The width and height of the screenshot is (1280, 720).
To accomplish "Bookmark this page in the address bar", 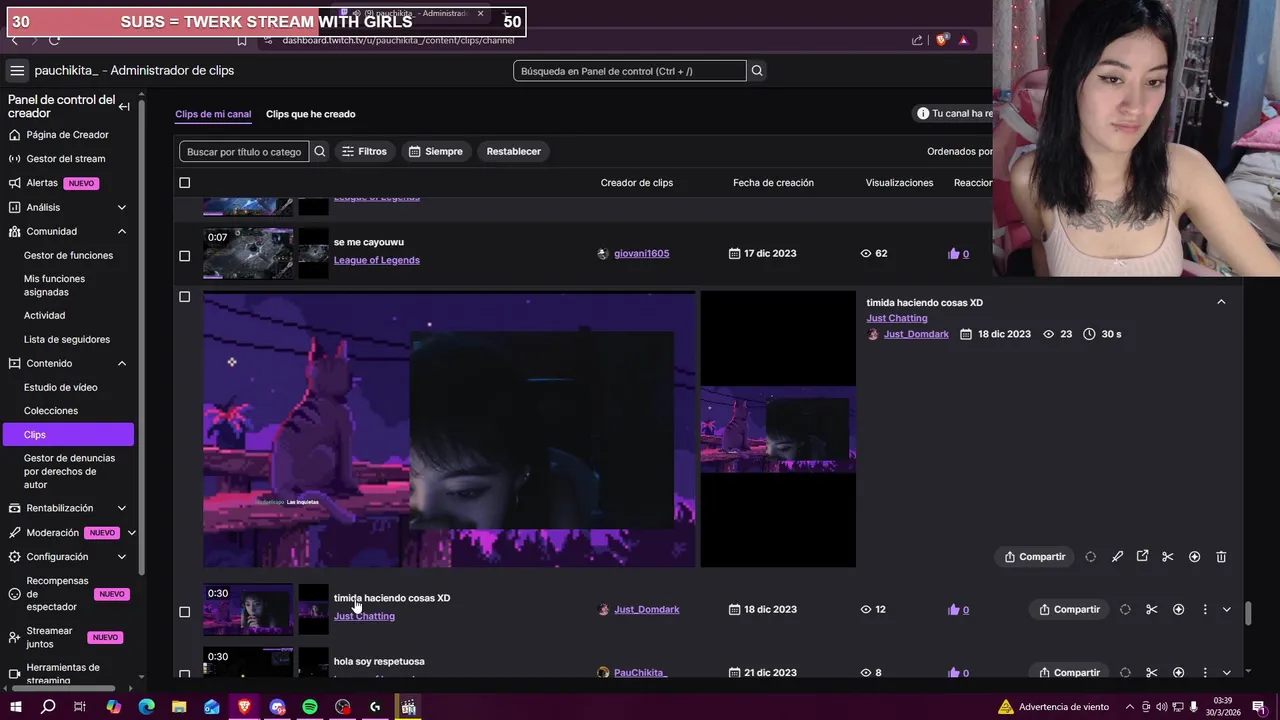I will [242, 40].
